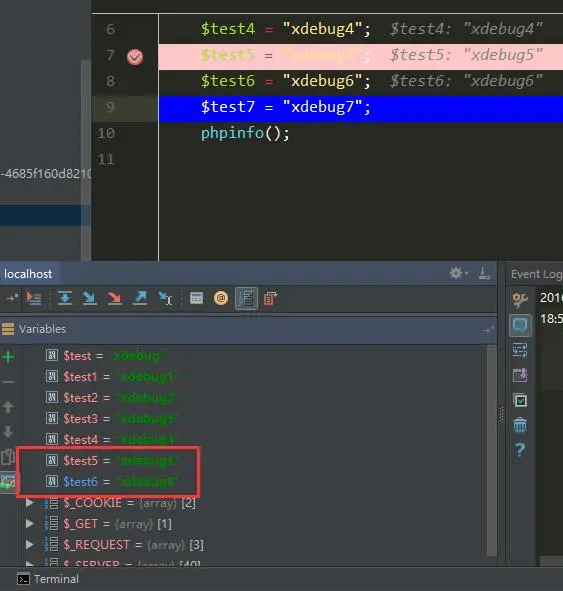Screen dimensions: 563x591
Task: Click the $_COOKIE variable name
Action: coord(93,503)
